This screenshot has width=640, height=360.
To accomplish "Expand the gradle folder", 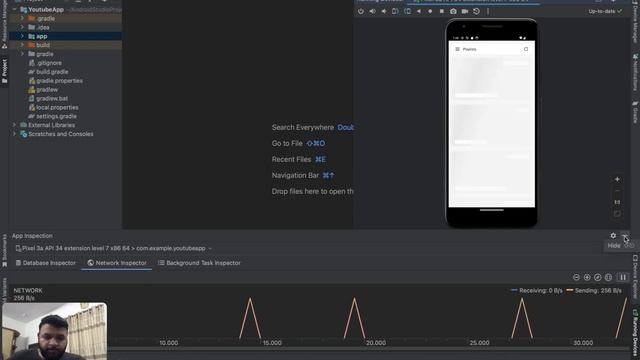I will 22,54.
